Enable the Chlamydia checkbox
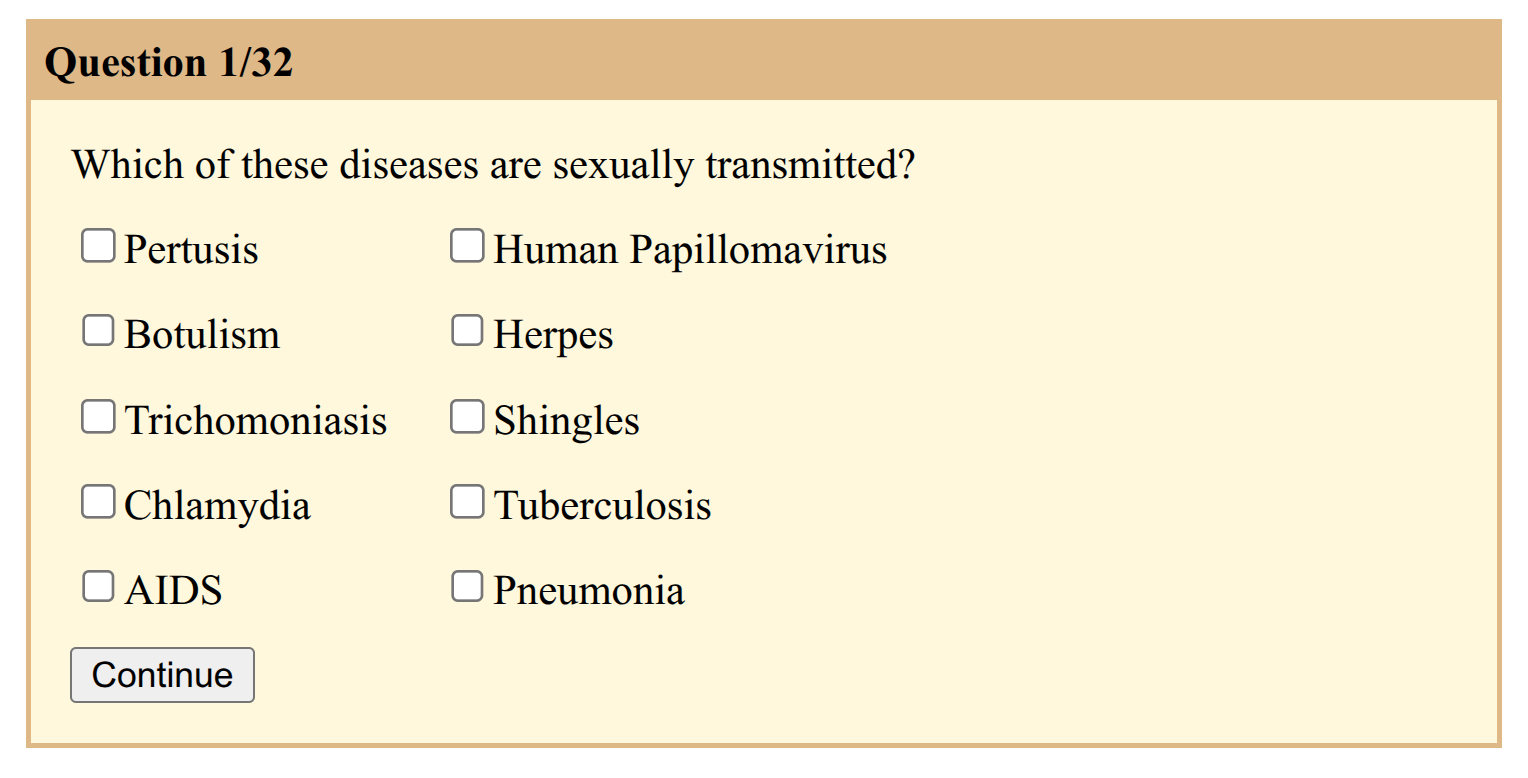Image resolution: width=1528 pixels, height=778 pixels. point(98,502)
